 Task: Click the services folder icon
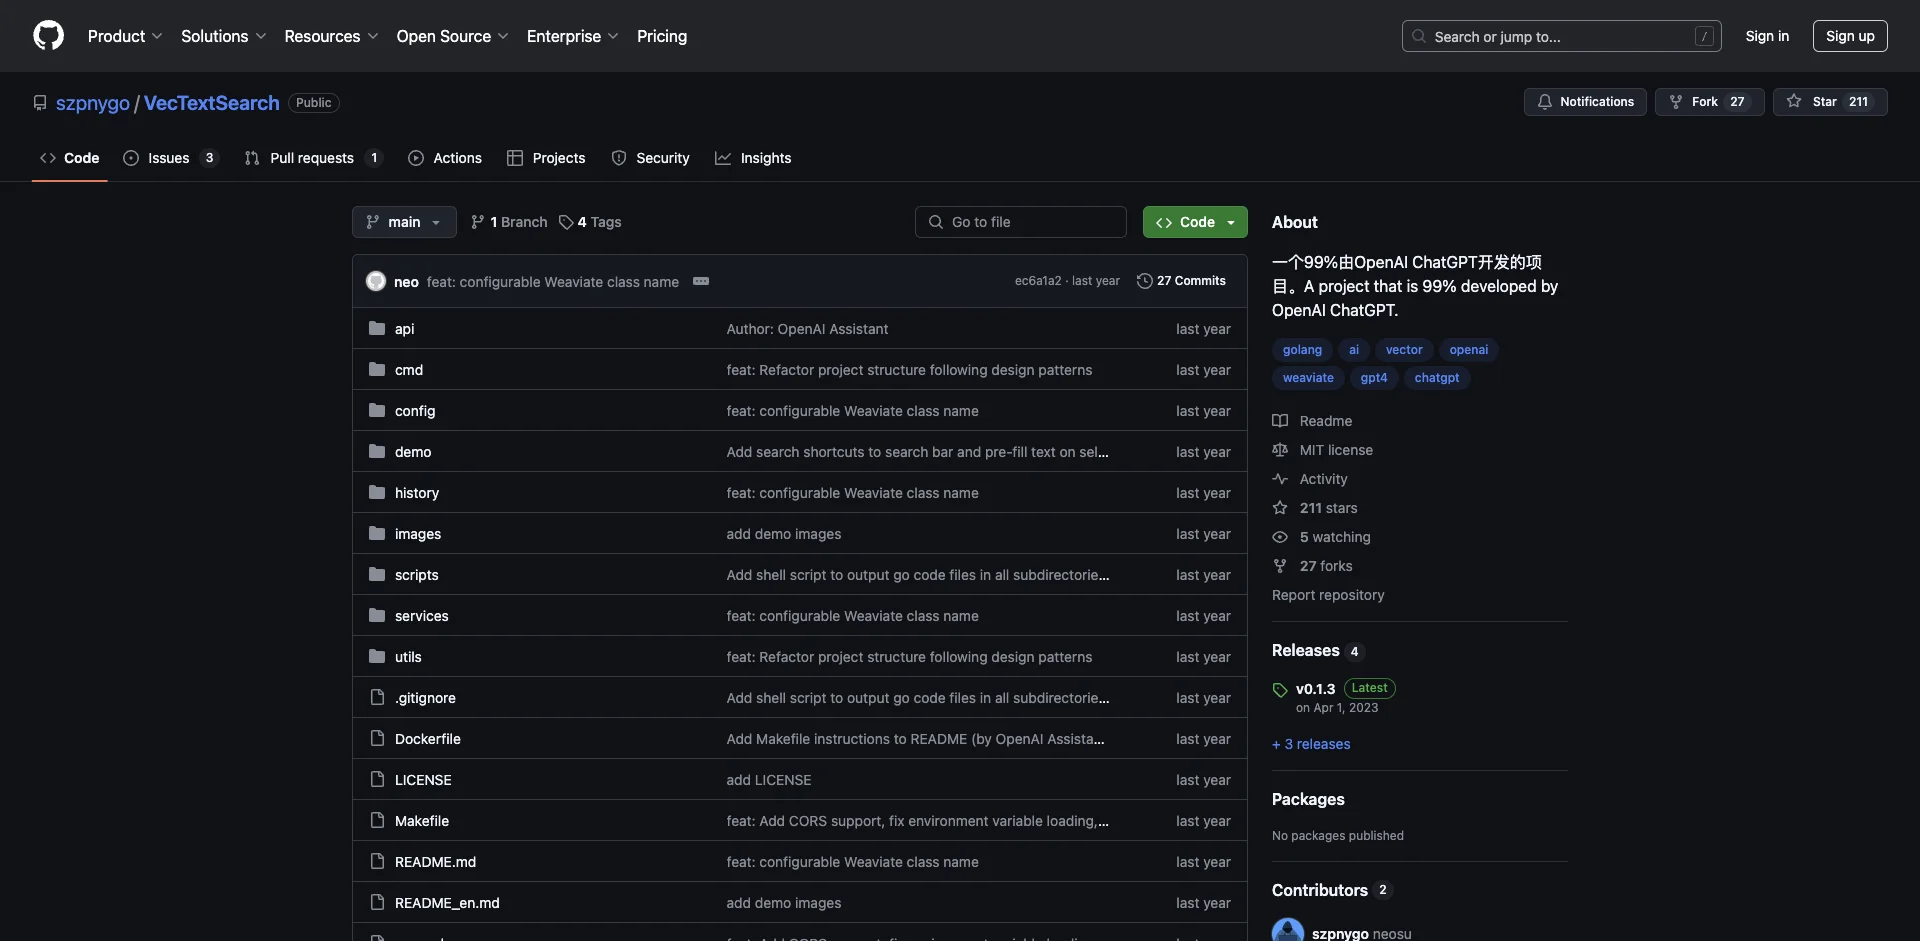click(377, 615)
